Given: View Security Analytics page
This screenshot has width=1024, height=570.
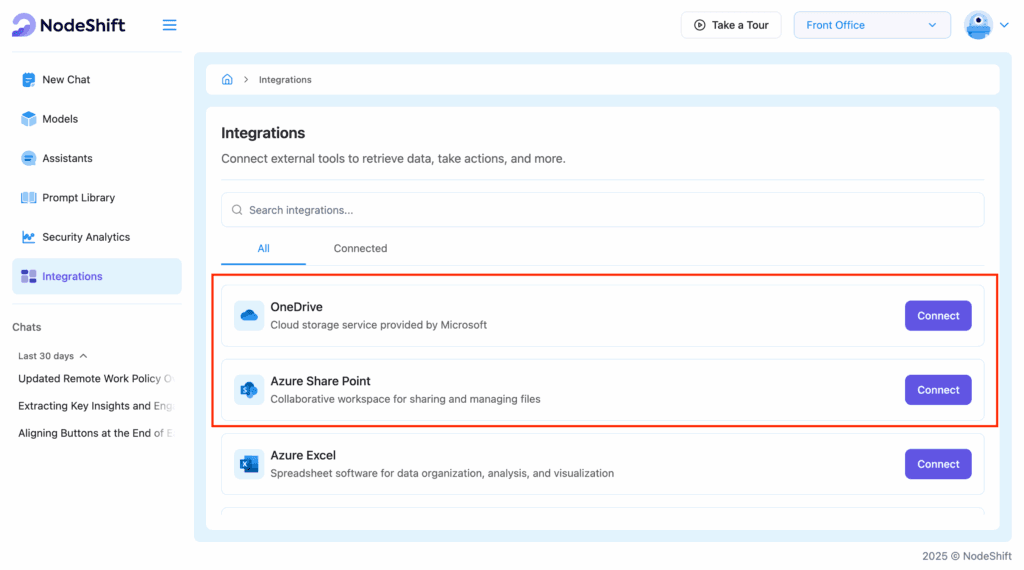Looking at the screenshot, I should point(86,237).
